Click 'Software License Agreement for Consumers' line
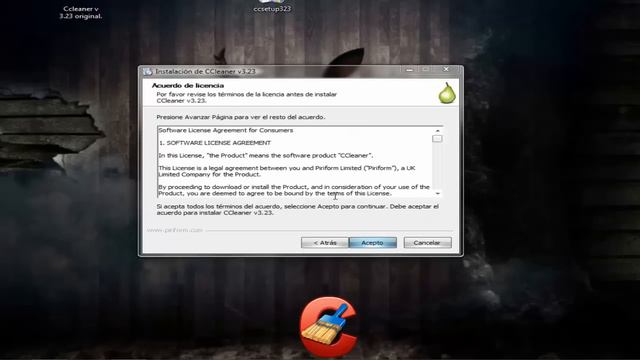This screenshot has width=640, height=360. pos(226,130)
